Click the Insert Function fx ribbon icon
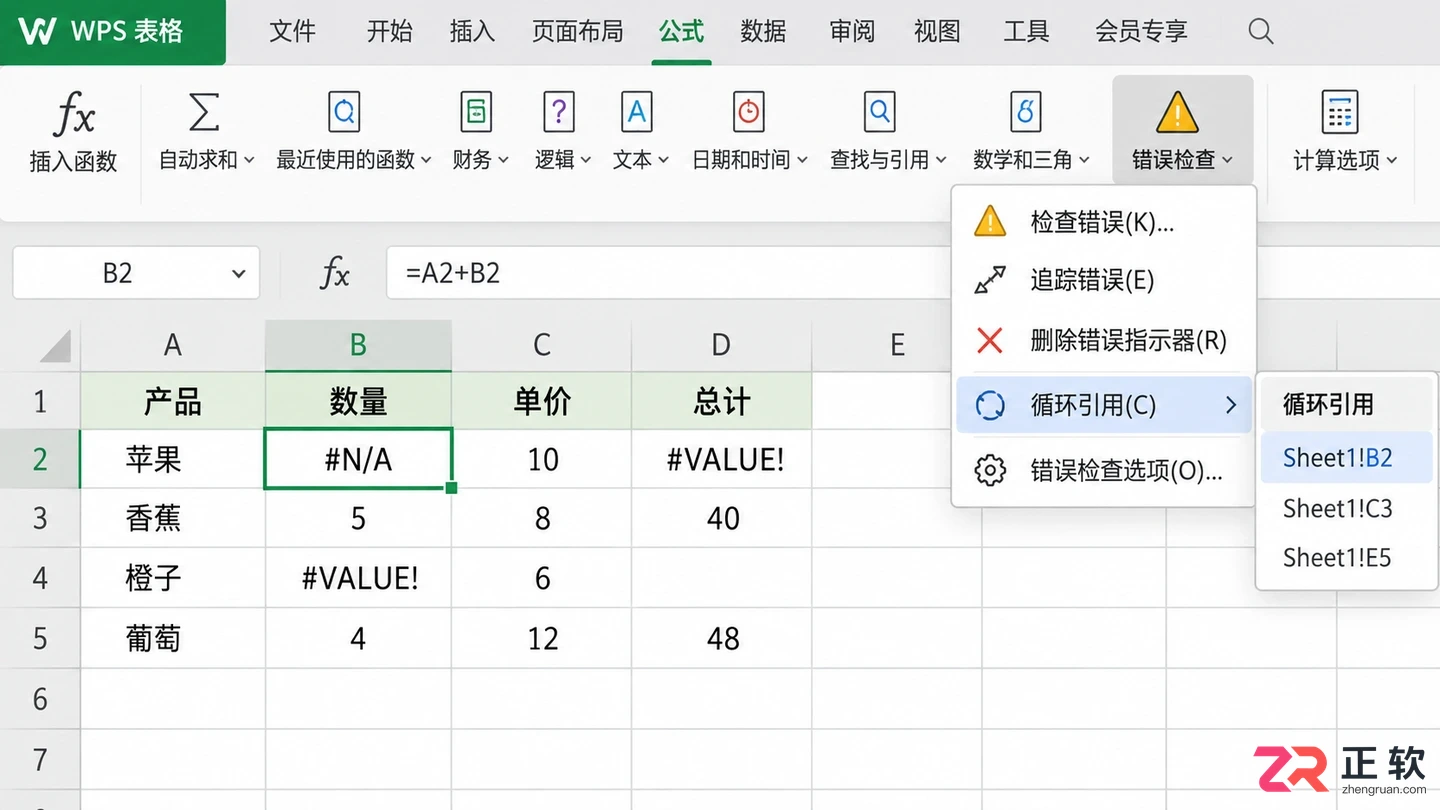This screenshot has height=810, width=1440. (74, 114)
